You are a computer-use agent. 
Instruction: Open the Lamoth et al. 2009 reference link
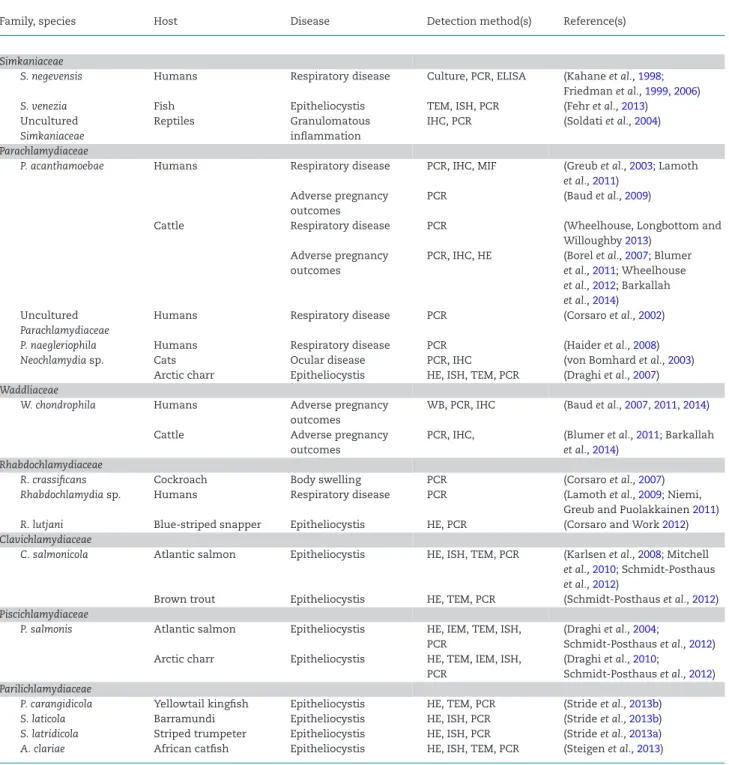pos(650,495)
